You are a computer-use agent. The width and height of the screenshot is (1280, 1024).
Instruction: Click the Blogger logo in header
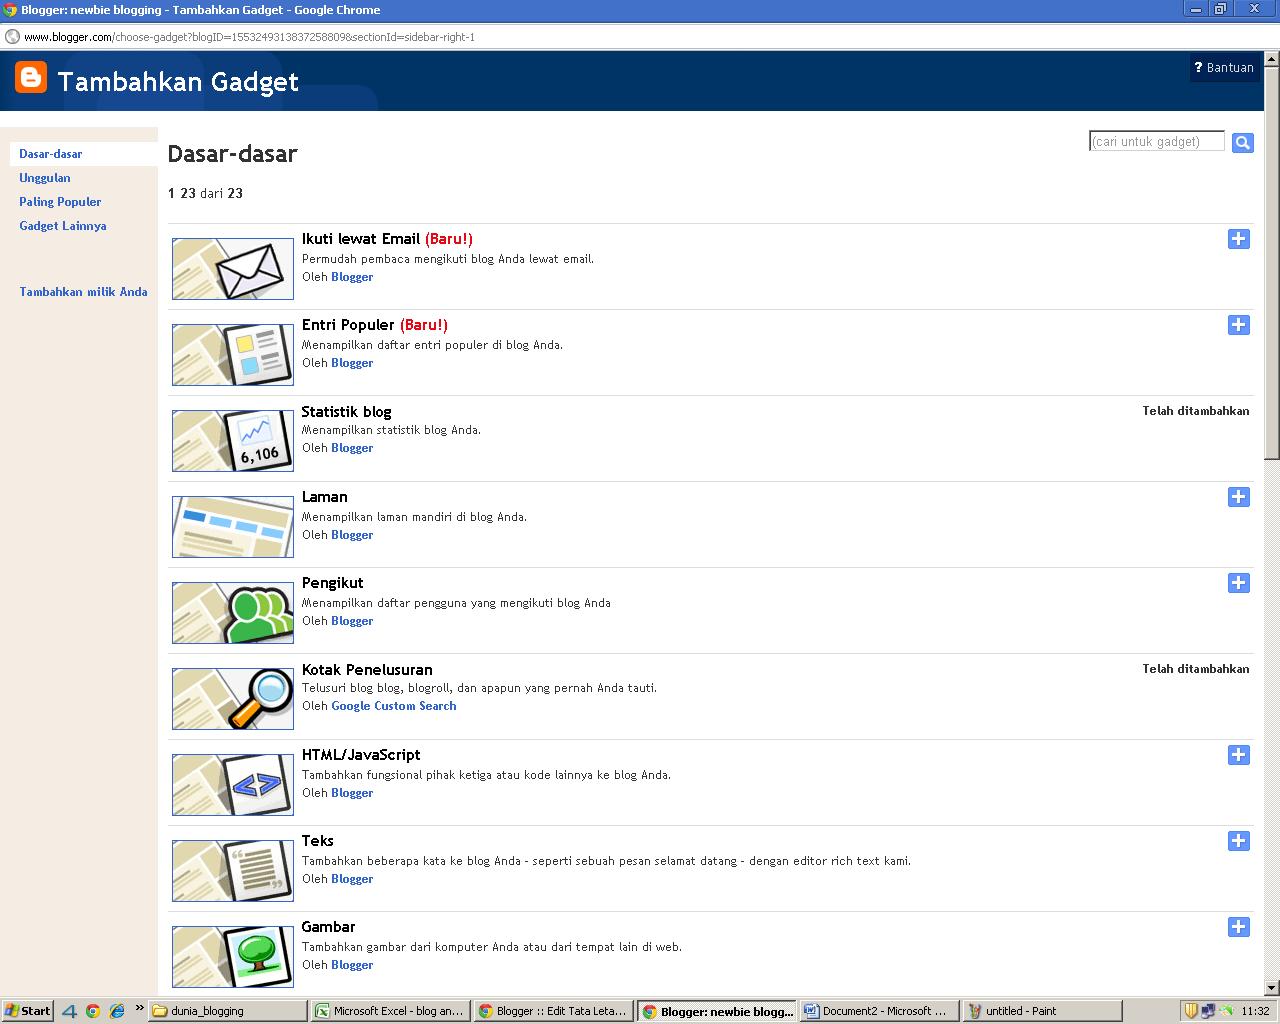point(31,76)
